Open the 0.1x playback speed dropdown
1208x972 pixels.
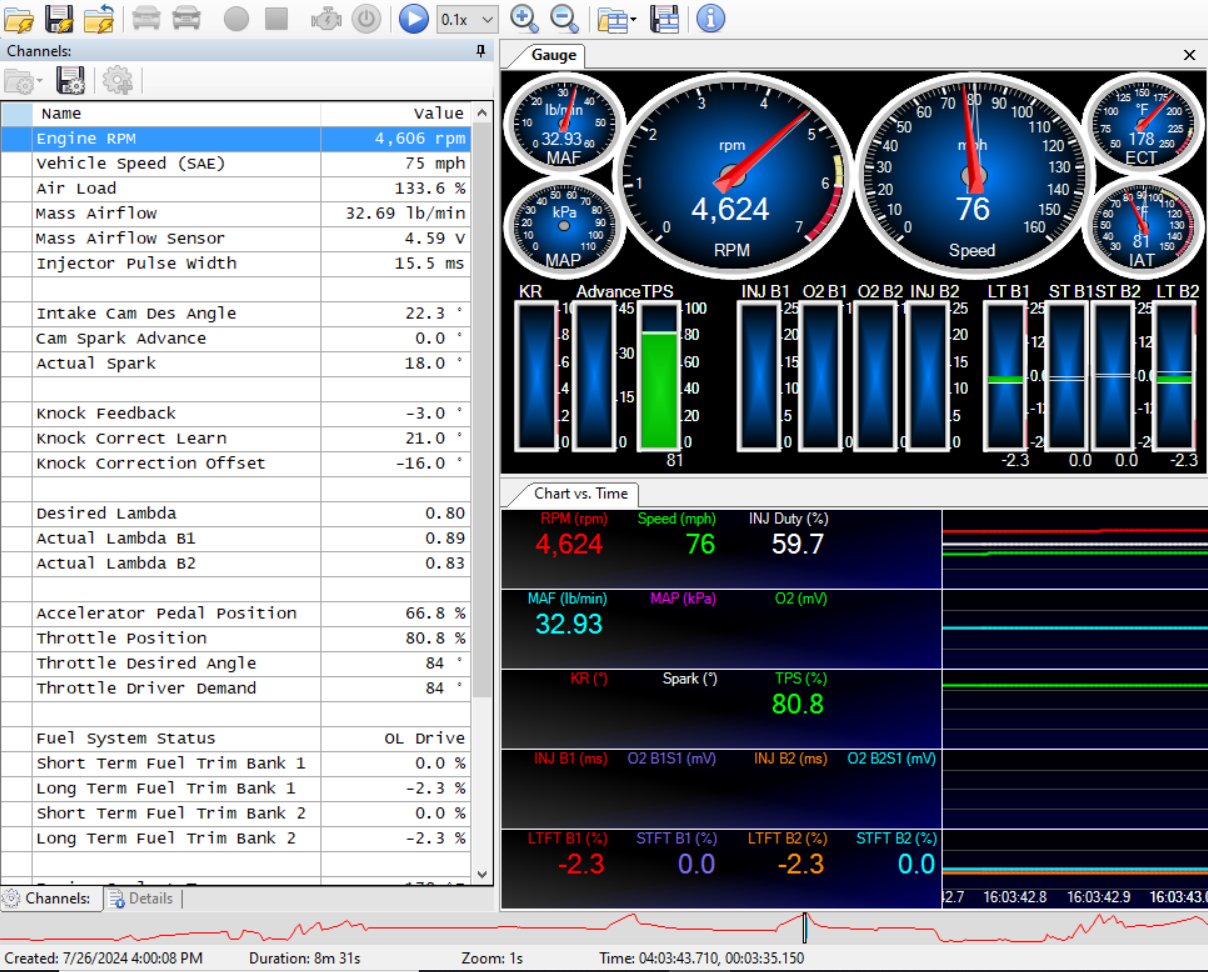[x=468, y=18]
